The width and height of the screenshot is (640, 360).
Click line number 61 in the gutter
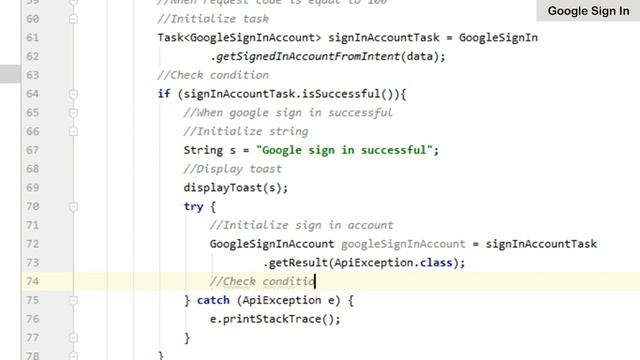tap(32, 38)
